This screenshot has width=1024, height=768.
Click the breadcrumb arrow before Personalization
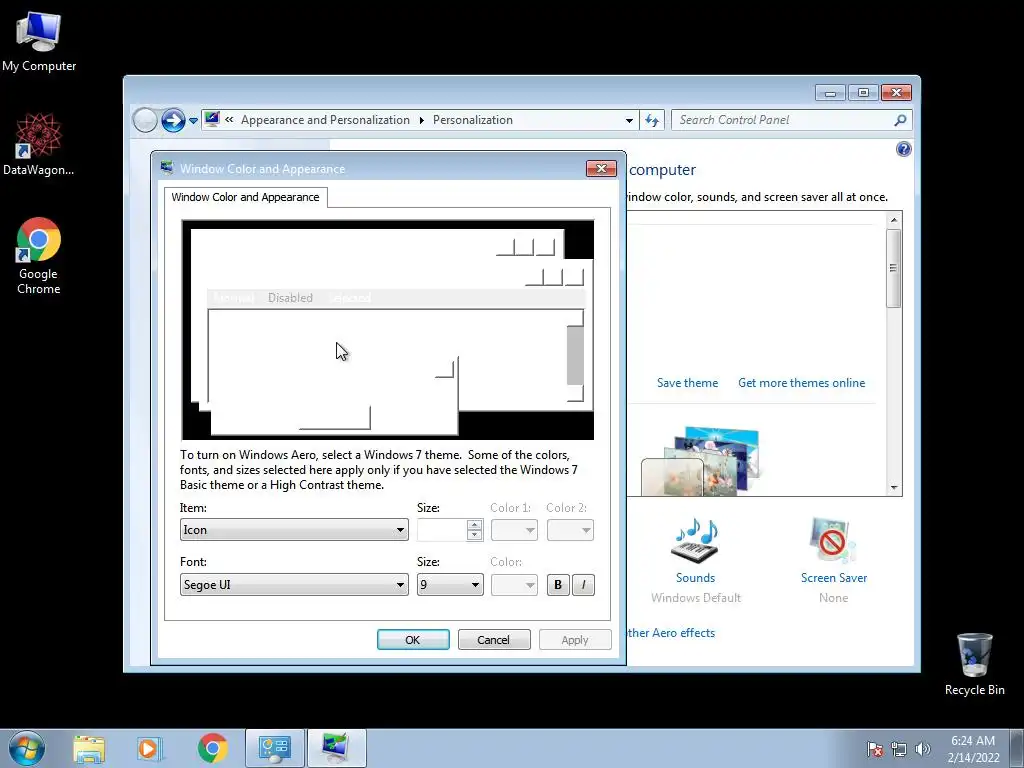coord(421,120)
